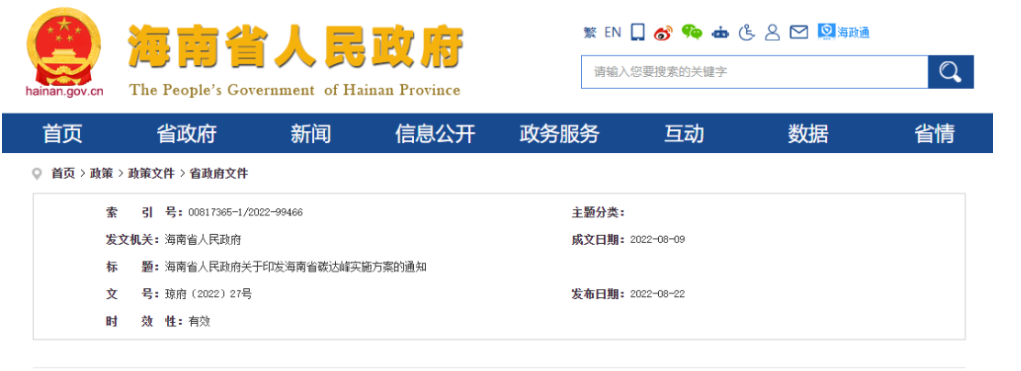The image size is (1021, 371).
Task: Click the 海南省人民政府 header title
Action: click(295, 46)
